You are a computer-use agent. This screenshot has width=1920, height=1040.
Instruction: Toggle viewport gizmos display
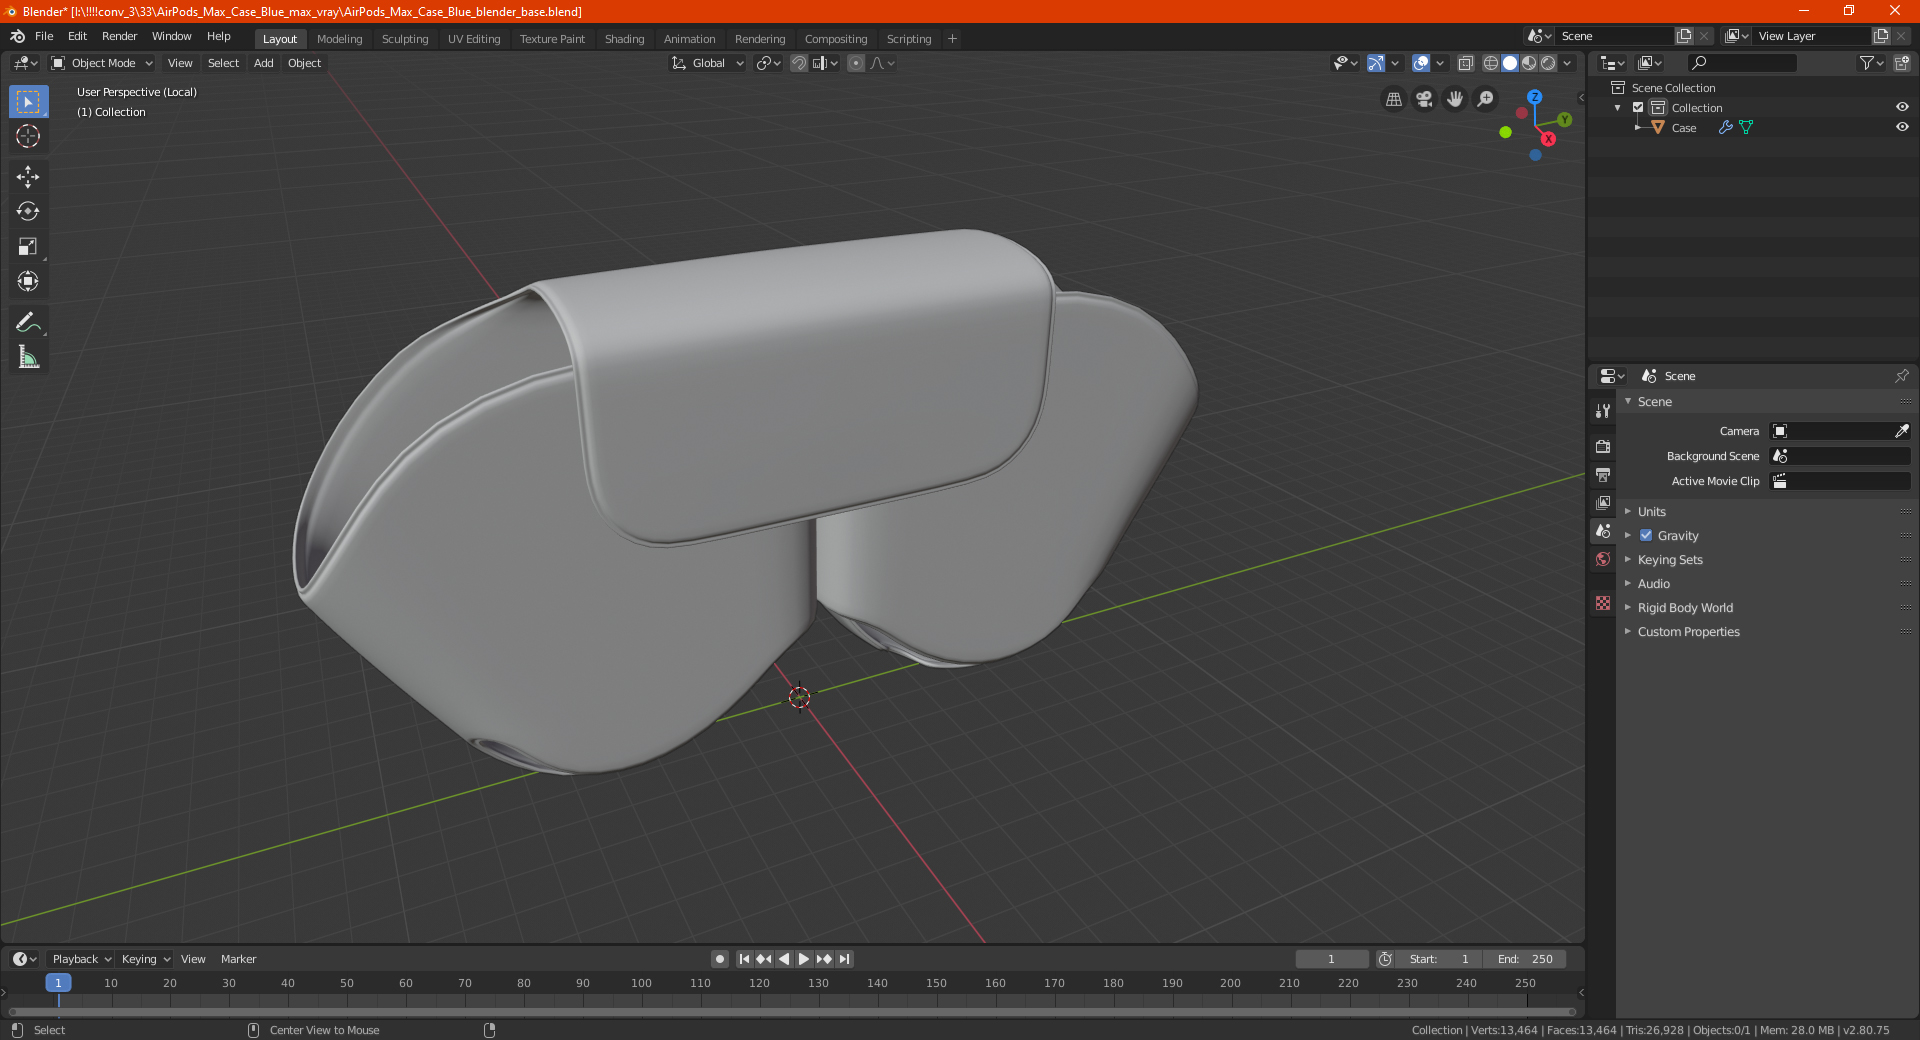[1376, 63]
